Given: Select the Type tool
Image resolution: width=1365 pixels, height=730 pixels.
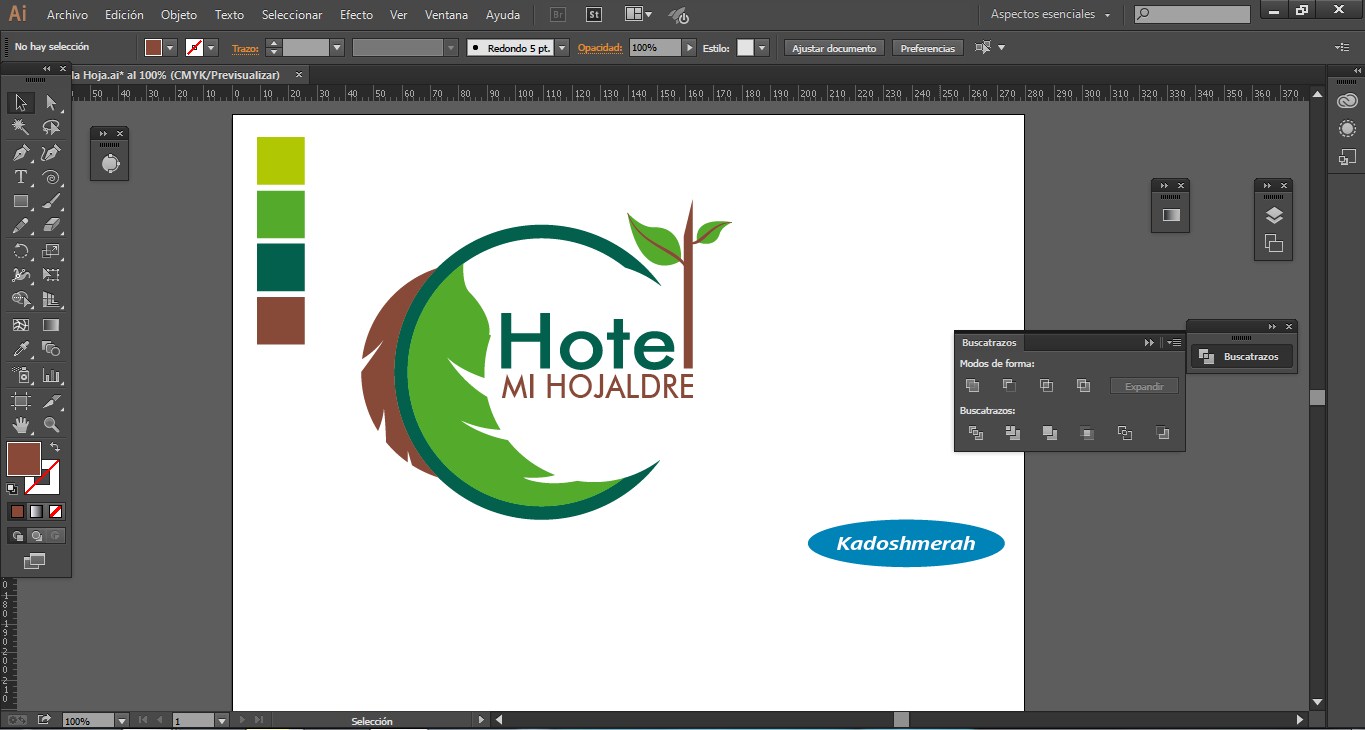Looking at the screenshot, I should pos(20,177).
